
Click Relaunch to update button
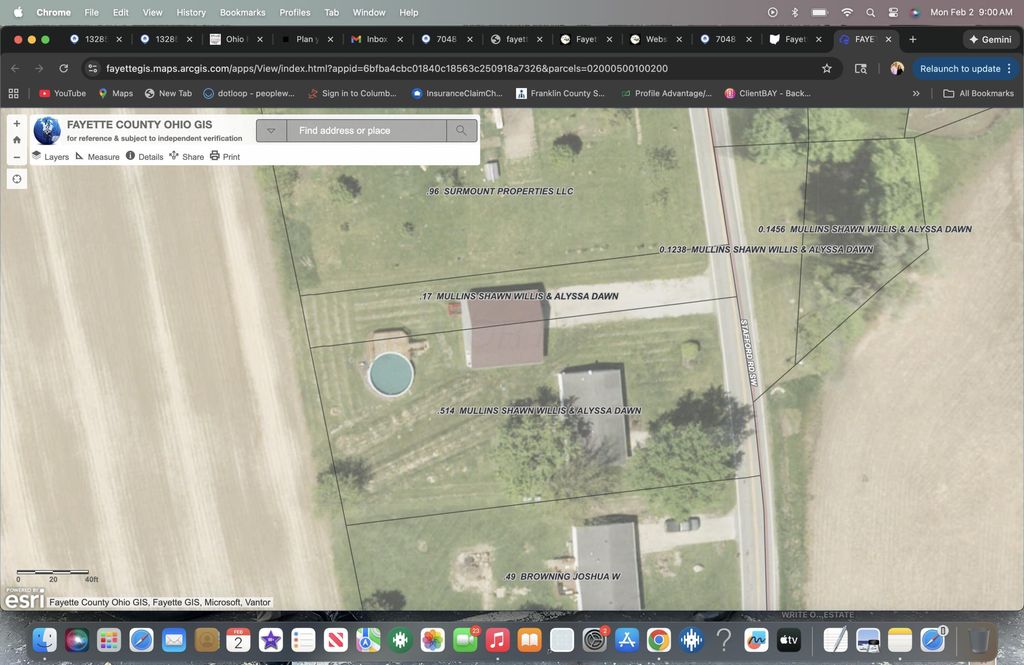[x=959, y=68]
